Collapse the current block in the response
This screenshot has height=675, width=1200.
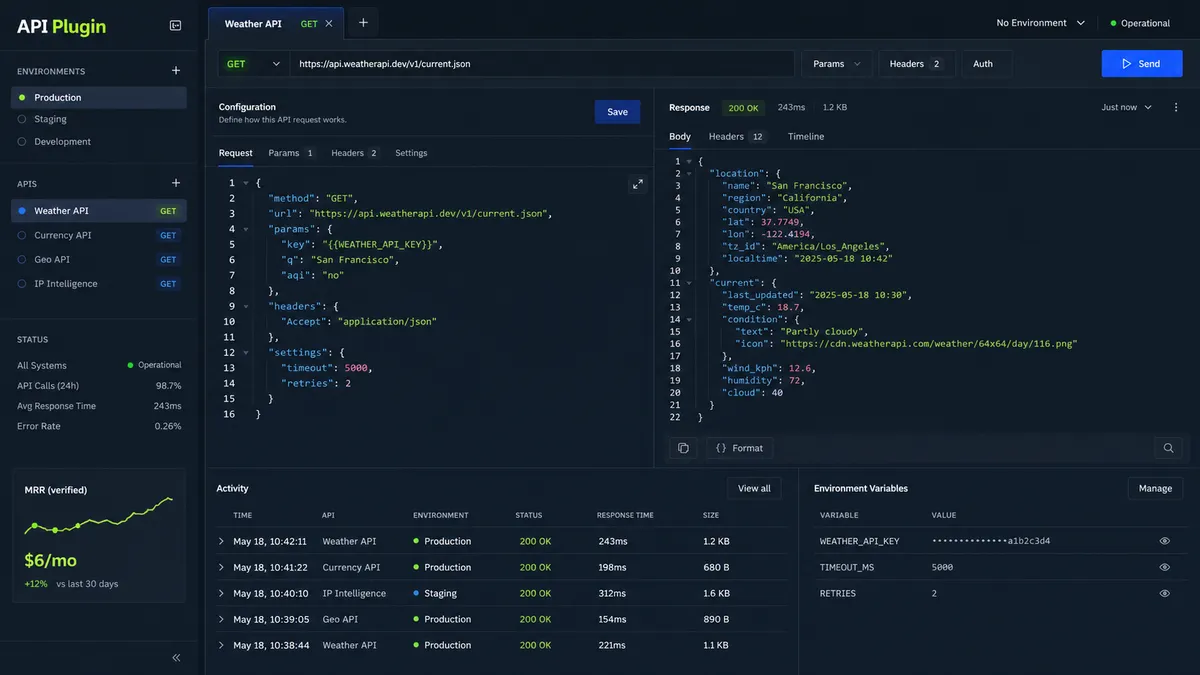[690, 283]
